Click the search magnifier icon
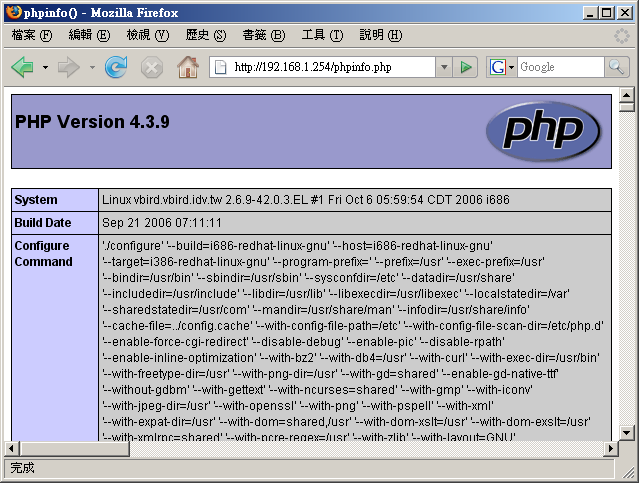Viewport: 639px width, 483px height. click(x=619, y=67)
